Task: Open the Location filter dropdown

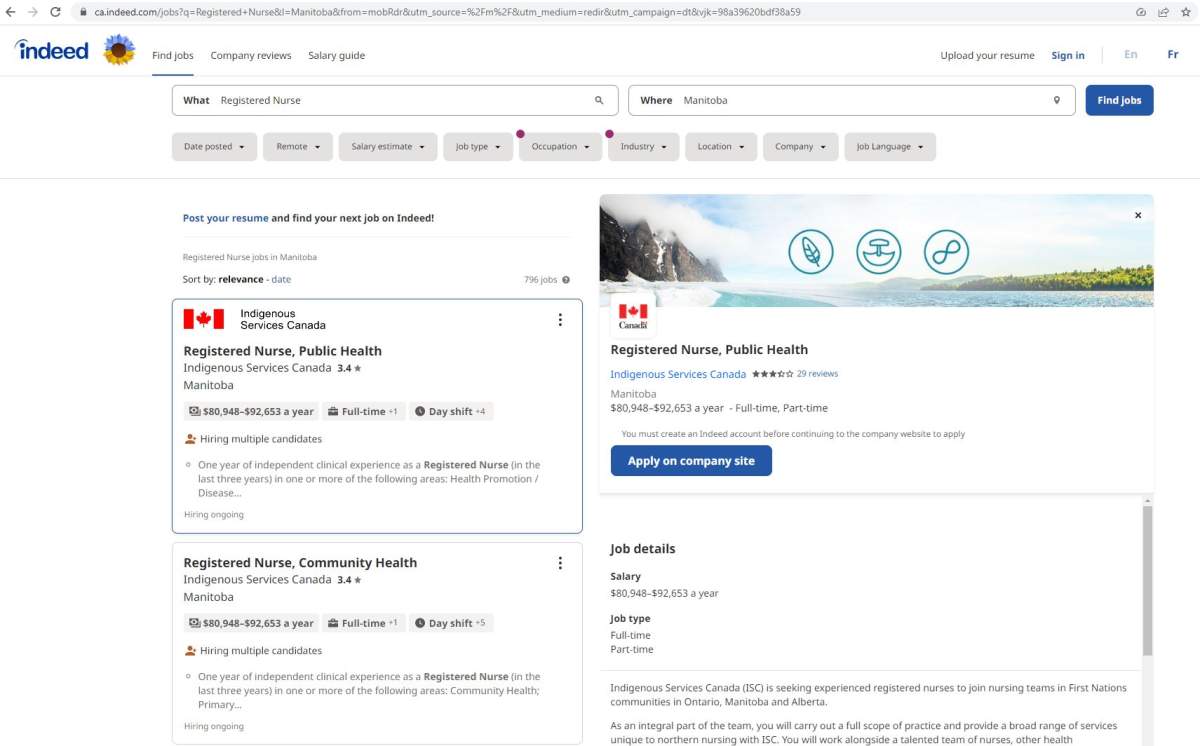Action: click(721, 147)
